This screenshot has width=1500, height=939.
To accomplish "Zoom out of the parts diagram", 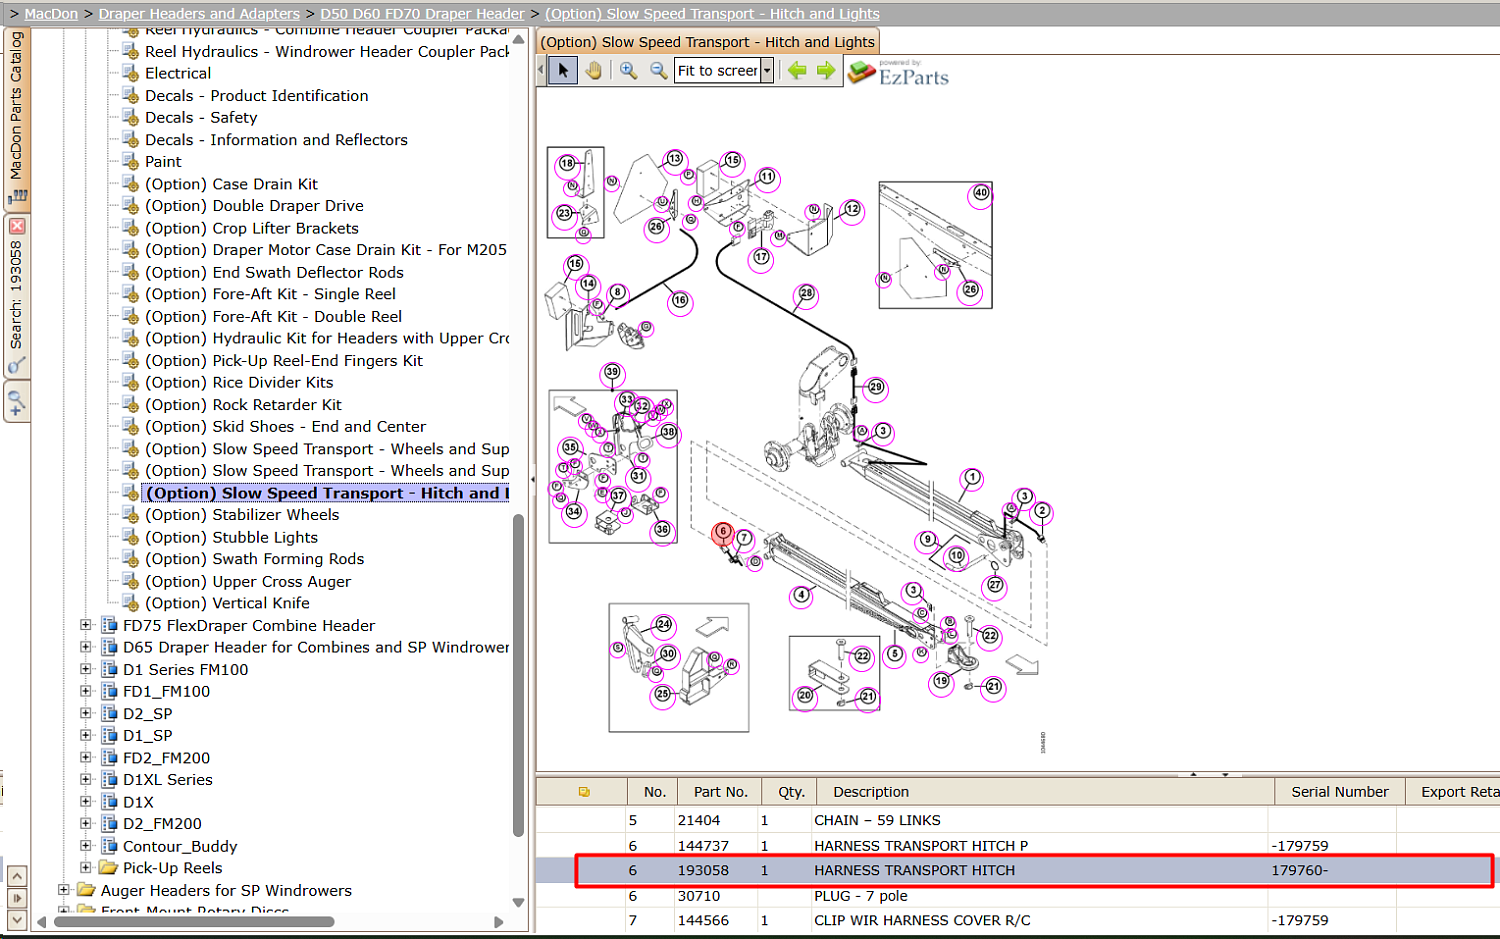I will coord(658,70).
